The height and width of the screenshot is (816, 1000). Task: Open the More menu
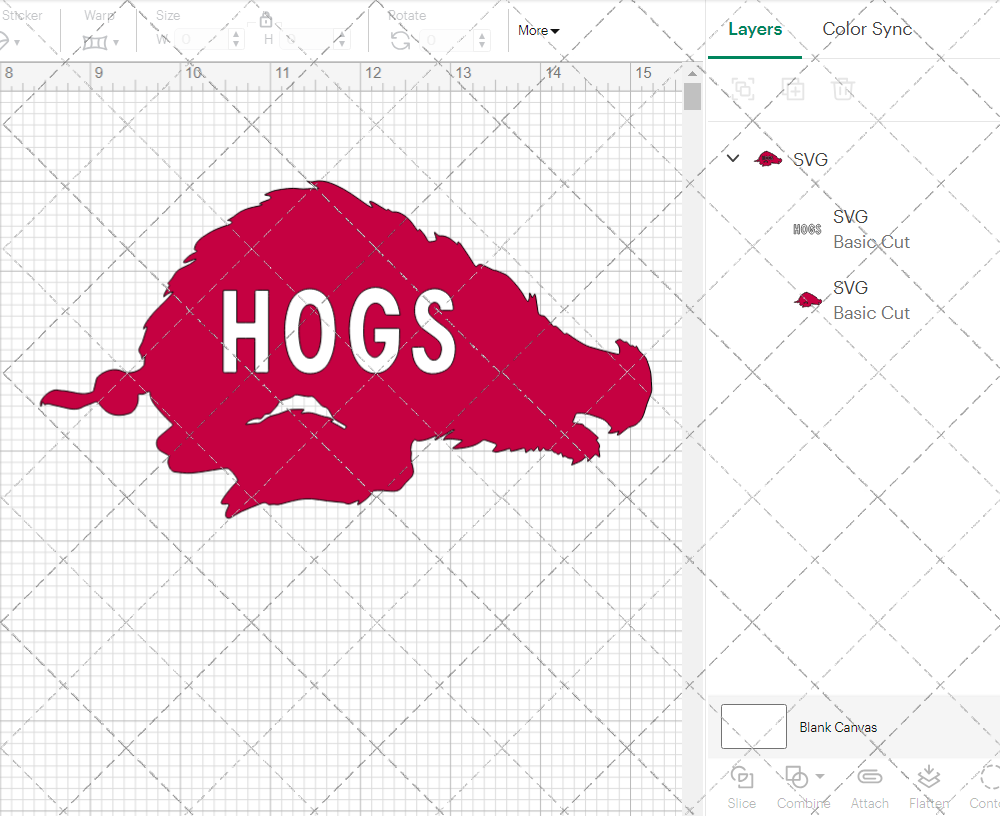[x=538, y=31]
